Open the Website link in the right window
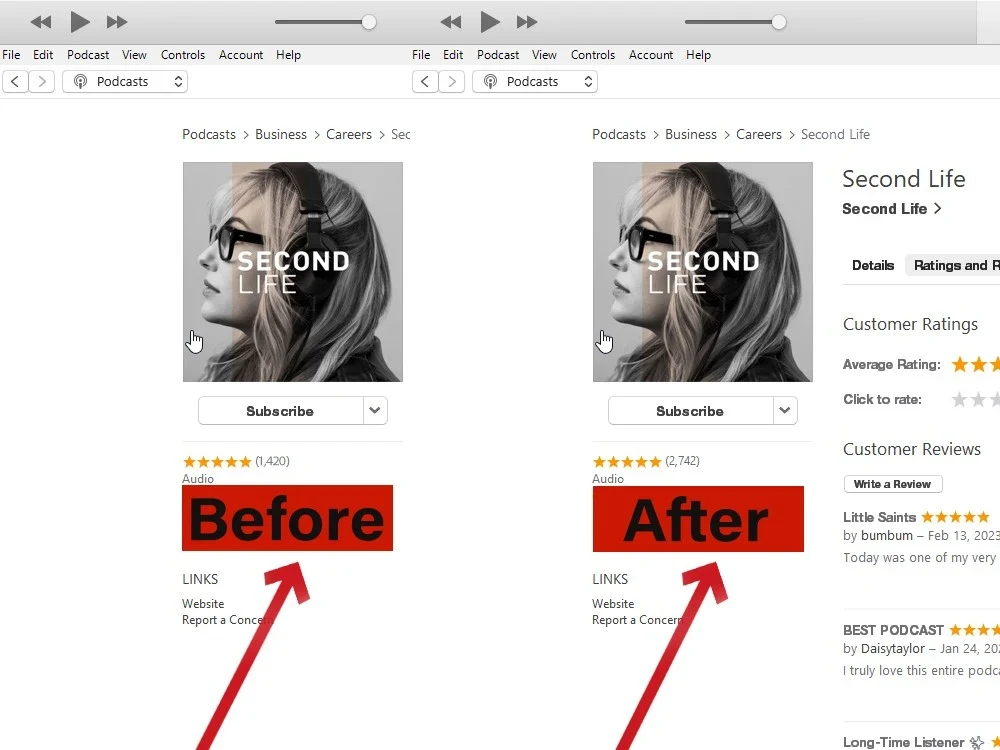The image size is (1000, 750). 613,603
